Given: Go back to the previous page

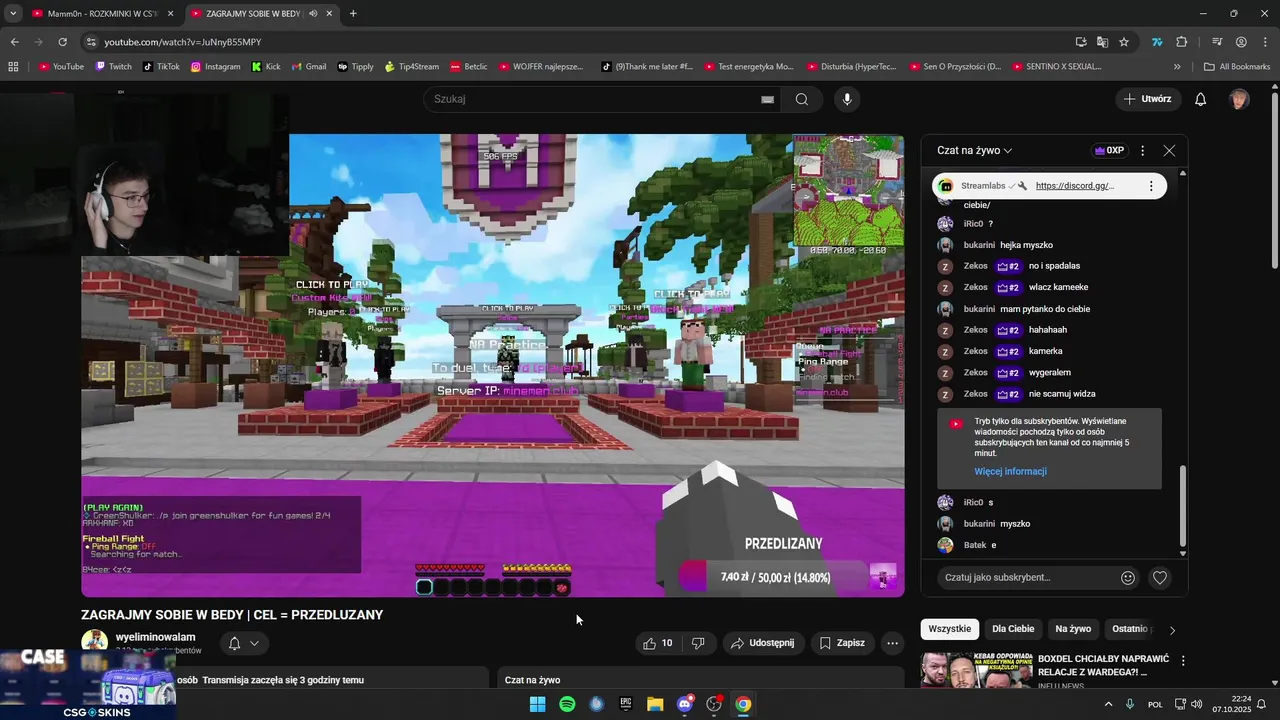Looking at the screenshot, I should pos(14,42).
